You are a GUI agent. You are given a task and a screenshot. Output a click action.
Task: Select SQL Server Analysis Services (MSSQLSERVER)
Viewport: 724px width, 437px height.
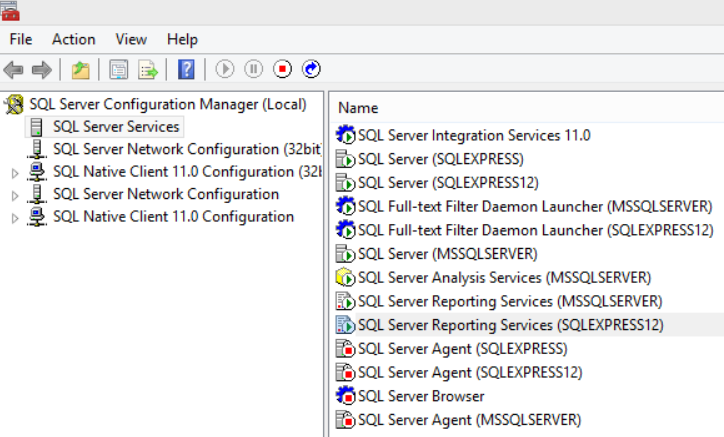[x=504, y=278]
